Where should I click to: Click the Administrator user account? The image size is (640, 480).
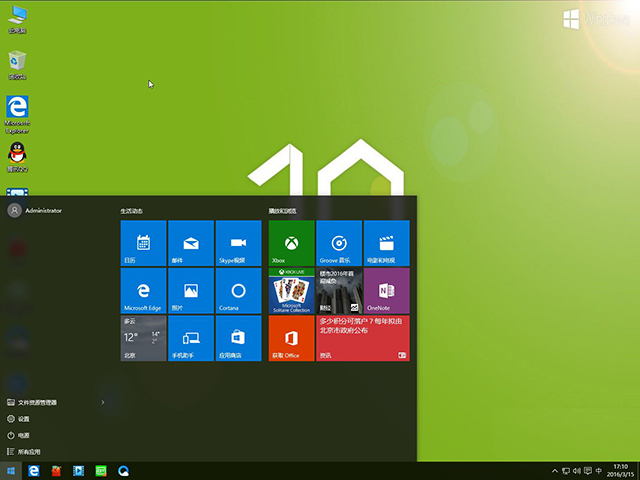click(x=35, y=210)
